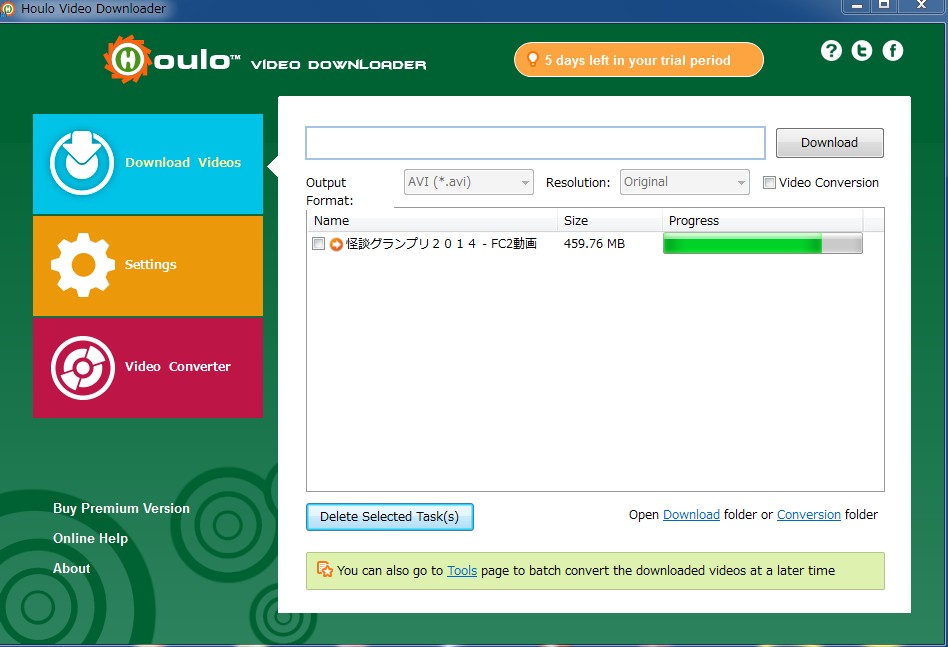Open the About link
This screenshot has width=948, height=647.
(71, 568)
